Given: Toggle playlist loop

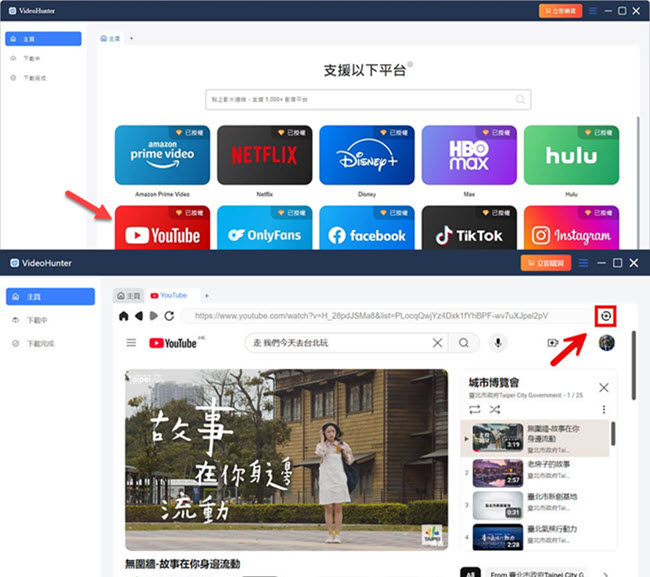Looking at the screenshot, I should [475, 410].
